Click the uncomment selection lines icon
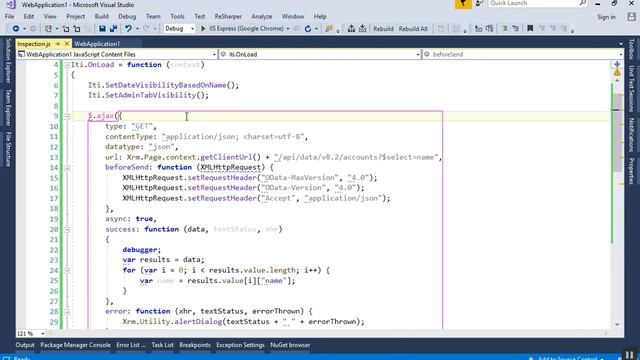The image size is (640, 360). 516,29
